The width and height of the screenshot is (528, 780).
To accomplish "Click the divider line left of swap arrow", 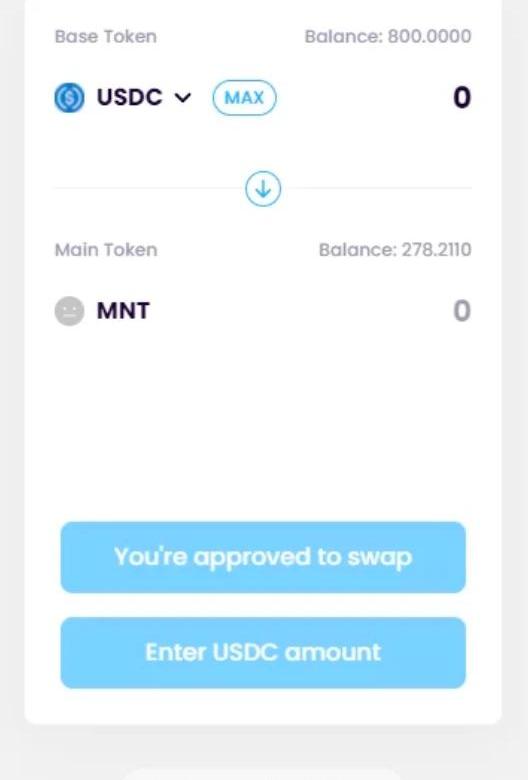I will coord(149,189).
